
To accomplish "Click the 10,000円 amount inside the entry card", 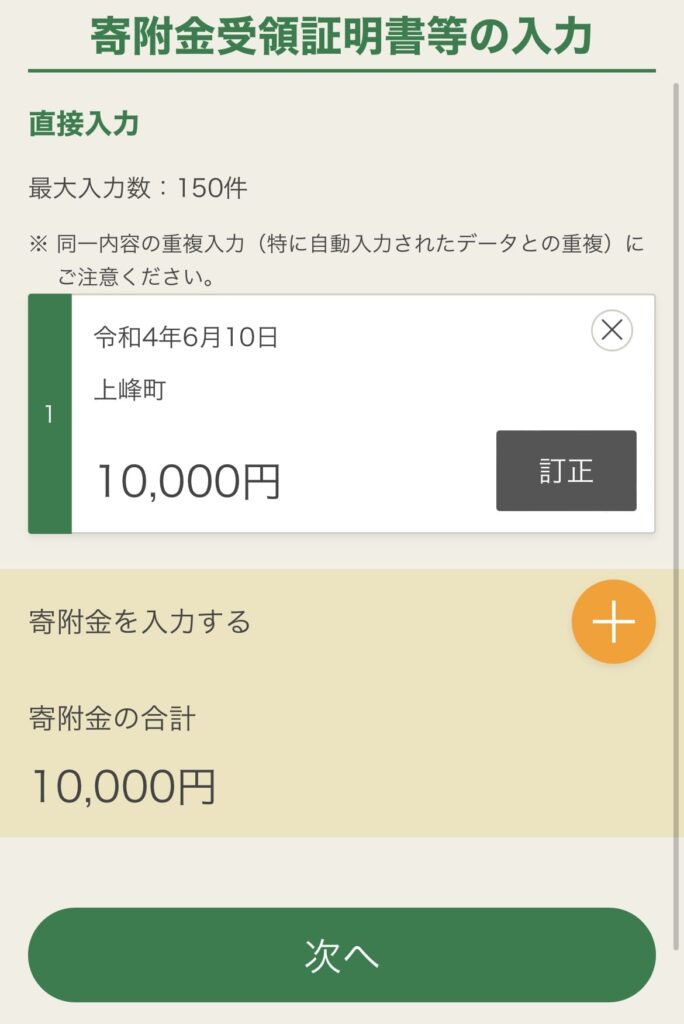I will click(x=188, y=482).
